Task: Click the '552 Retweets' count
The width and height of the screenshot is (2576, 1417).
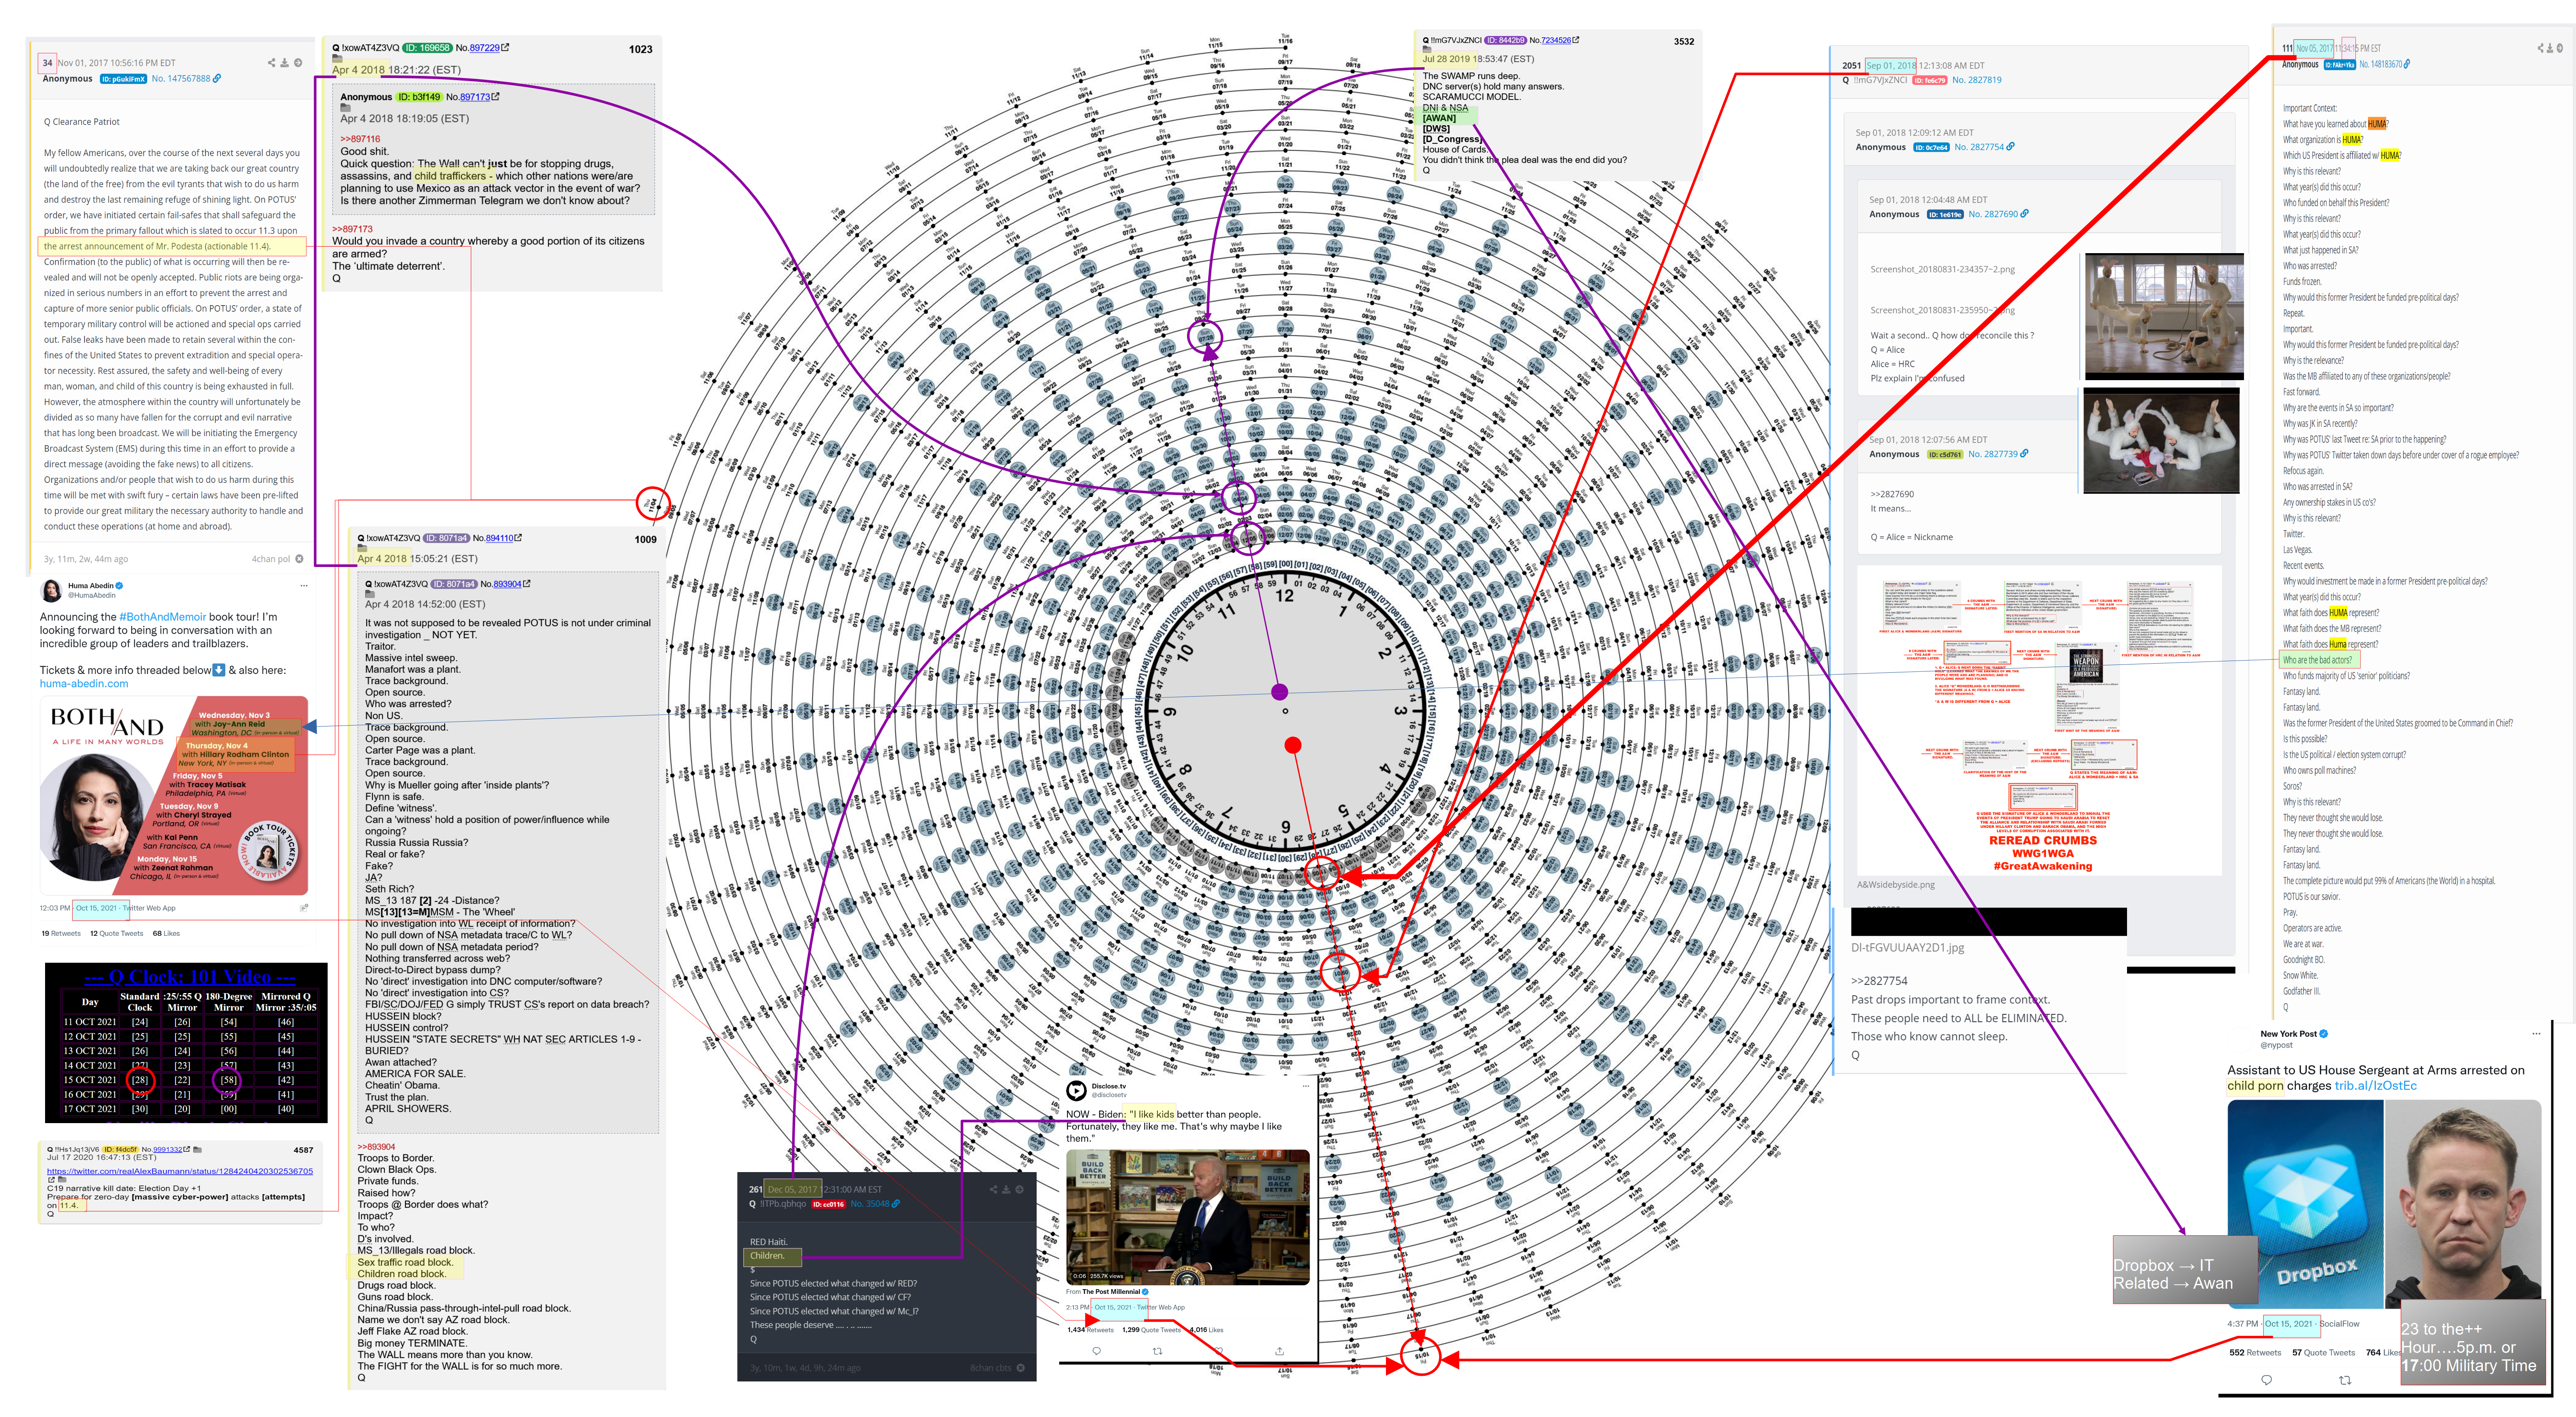Action: (2254, 1352)
